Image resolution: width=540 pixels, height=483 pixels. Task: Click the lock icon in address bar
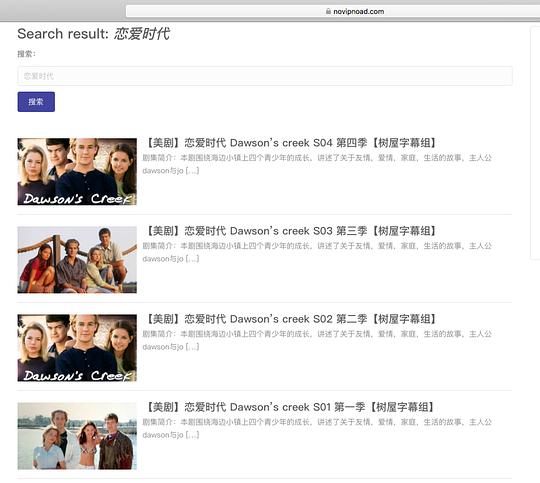pyautogui.click(x=328, y=11)
